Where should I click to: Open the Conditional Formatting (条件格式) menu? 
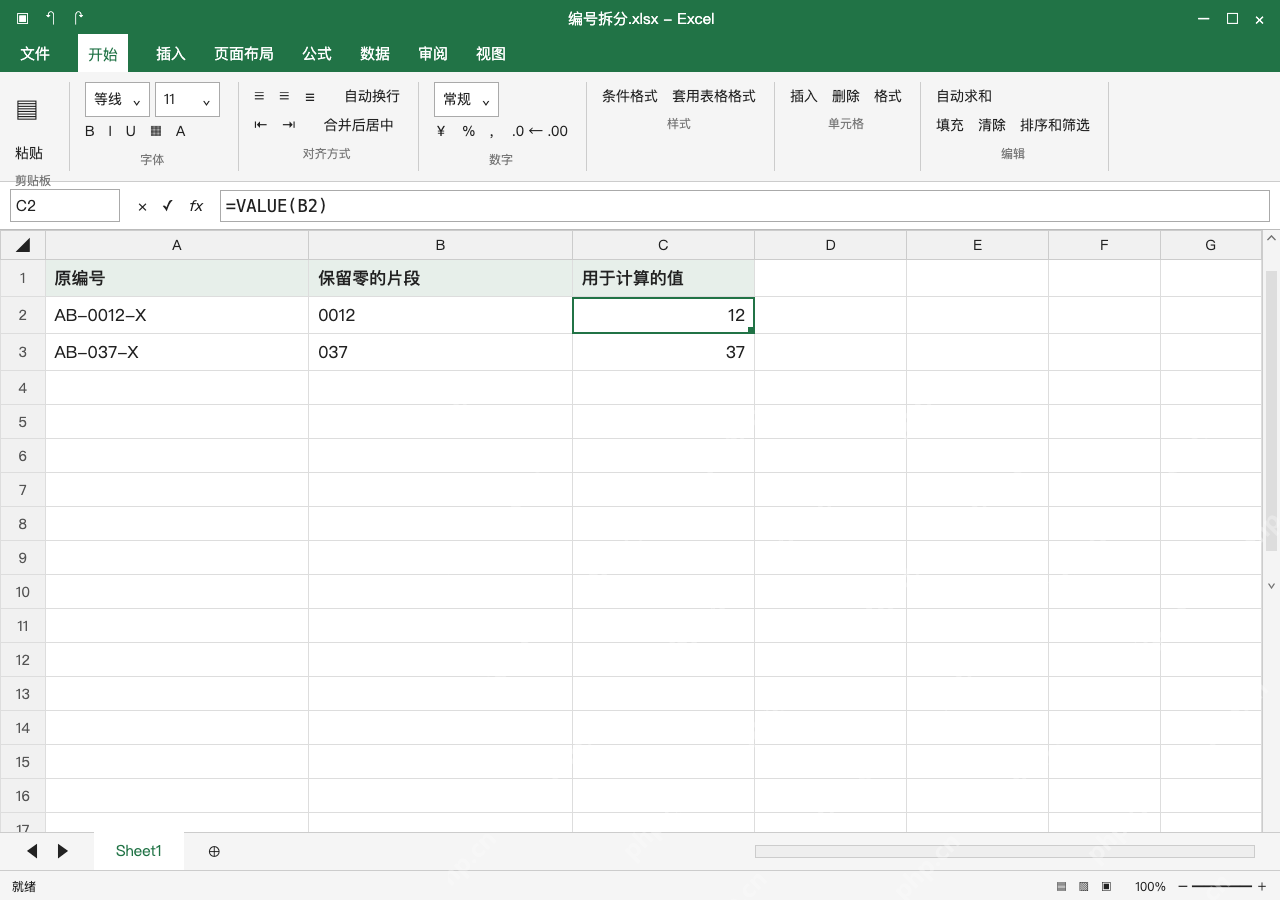(630, 96)
